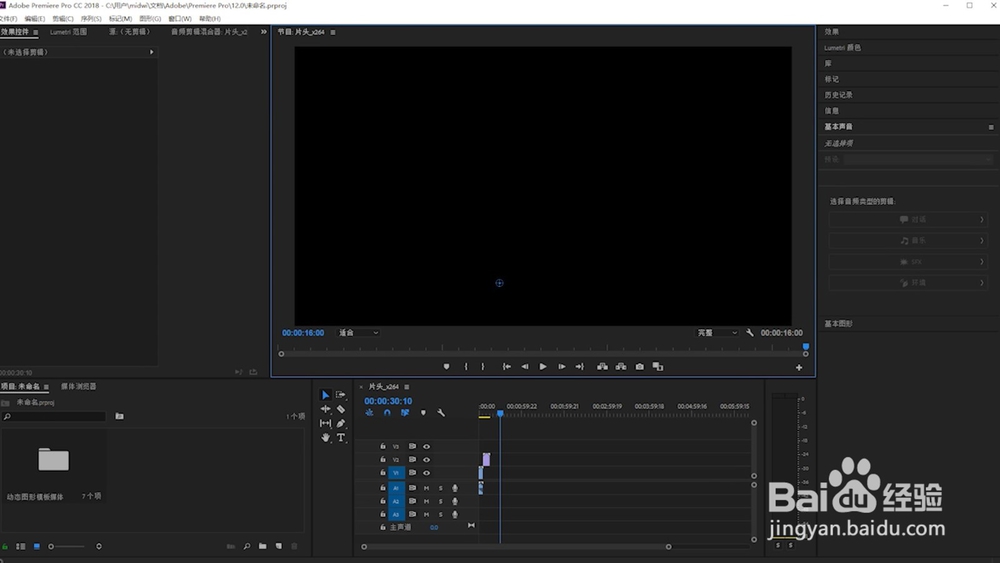Select the Pen tool
The width and height of the screenshot is (1000, 563).
(341, 423)
